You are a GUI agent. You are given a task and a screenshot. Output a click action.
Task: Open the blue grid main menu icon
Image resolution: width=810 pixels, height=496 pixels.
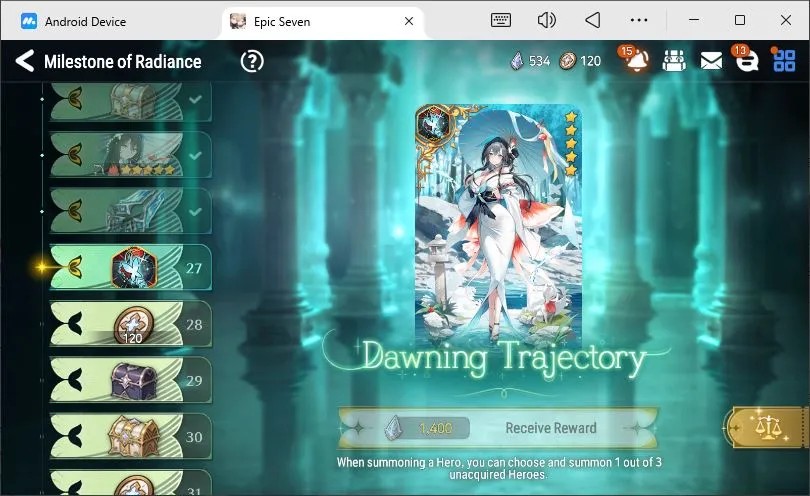click(784, 60)
